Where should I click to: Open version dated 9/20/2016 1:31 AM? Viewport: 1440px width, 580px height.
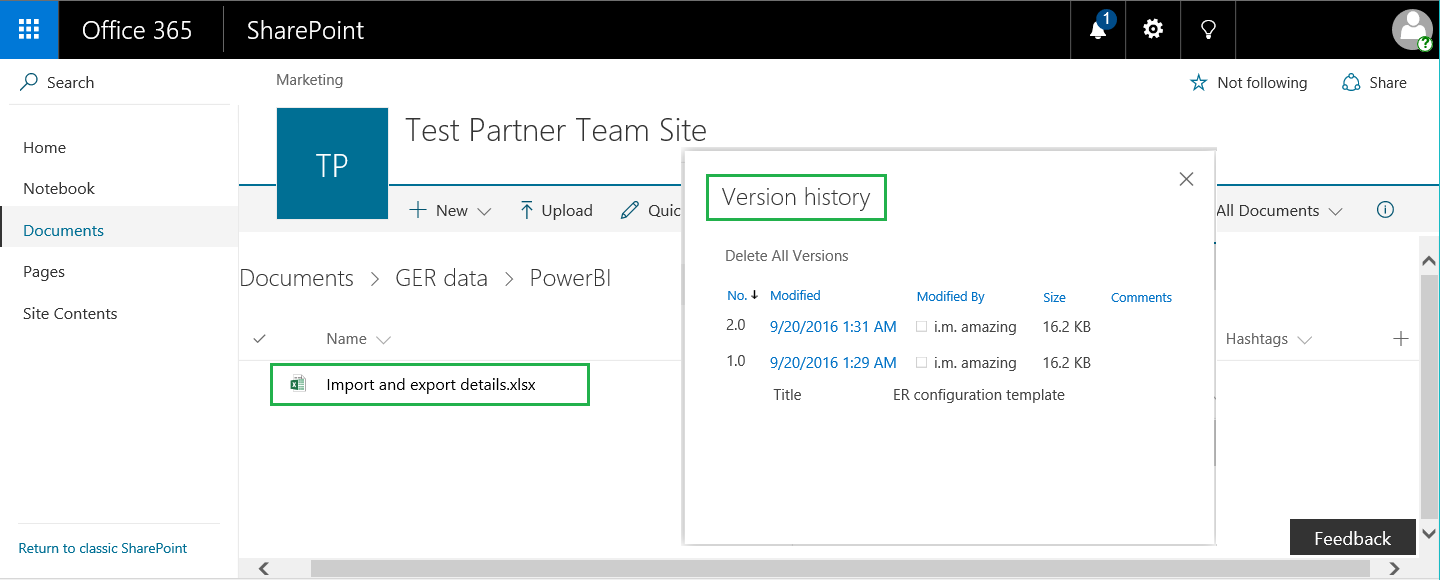[x=833, y=326]
